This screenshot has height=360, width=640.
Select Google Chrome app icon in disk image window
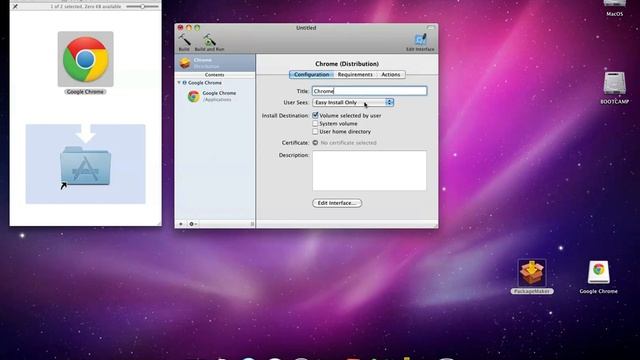[85, 59]
